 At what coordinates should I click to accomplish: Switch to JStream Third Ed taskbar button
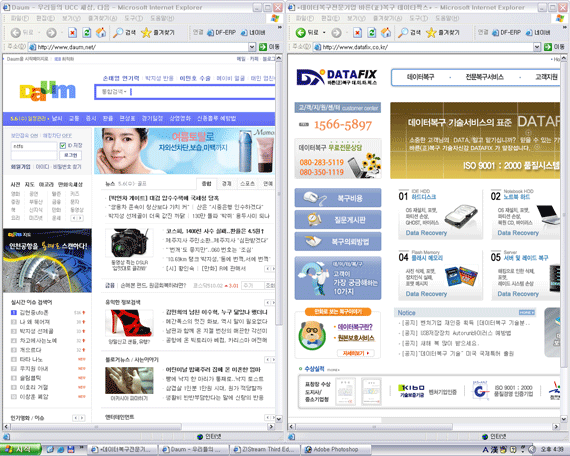[x=265, y=450]
